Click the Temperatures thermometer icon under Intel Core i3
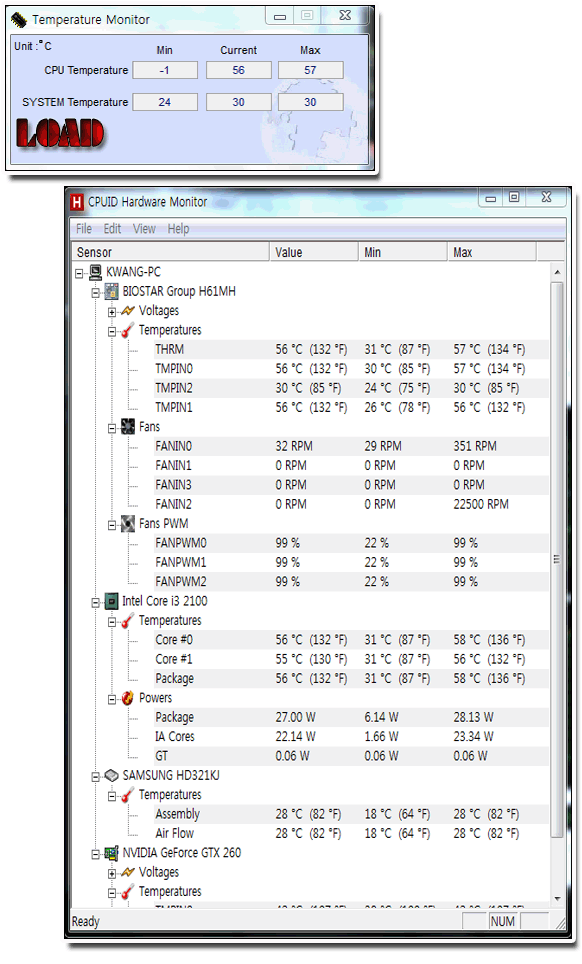The image size is (582, 964). click(128, 621)
